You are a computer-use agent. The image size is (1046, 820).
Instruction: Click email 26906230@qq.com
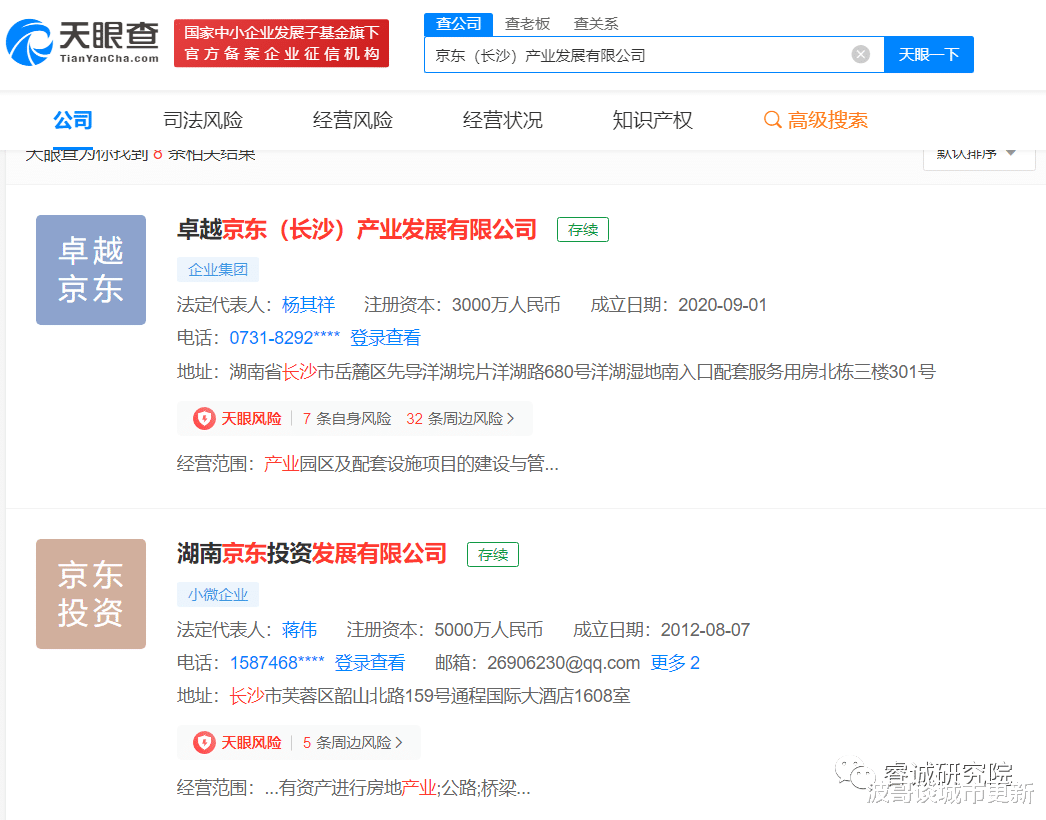(x=564, y=663)
